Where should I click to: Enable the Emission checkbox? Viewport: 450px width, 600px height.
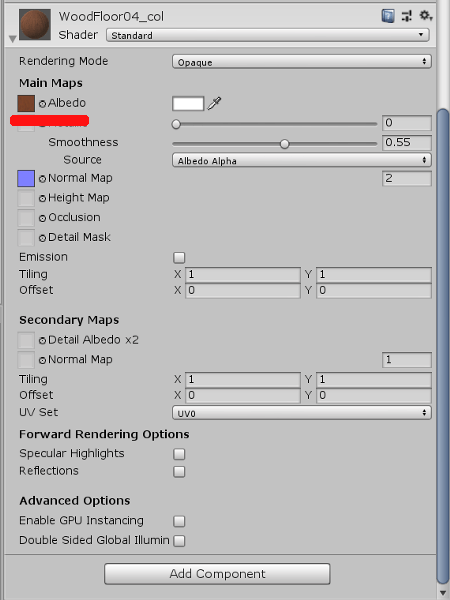pyautogui.click(x=179, y=258)
